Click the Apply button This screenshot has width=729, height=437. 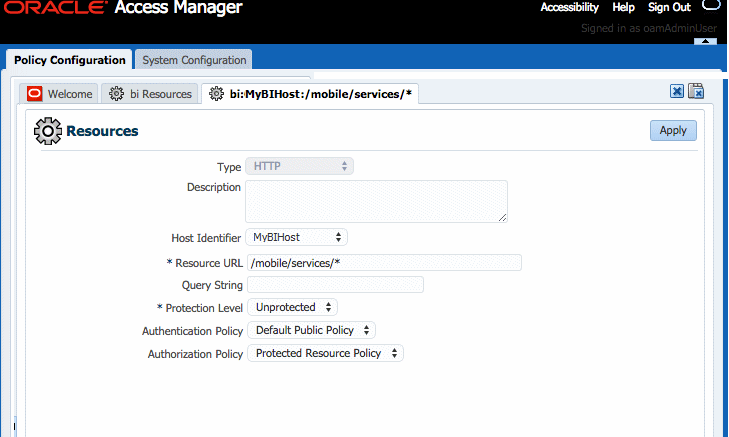(x=673, y=131)
